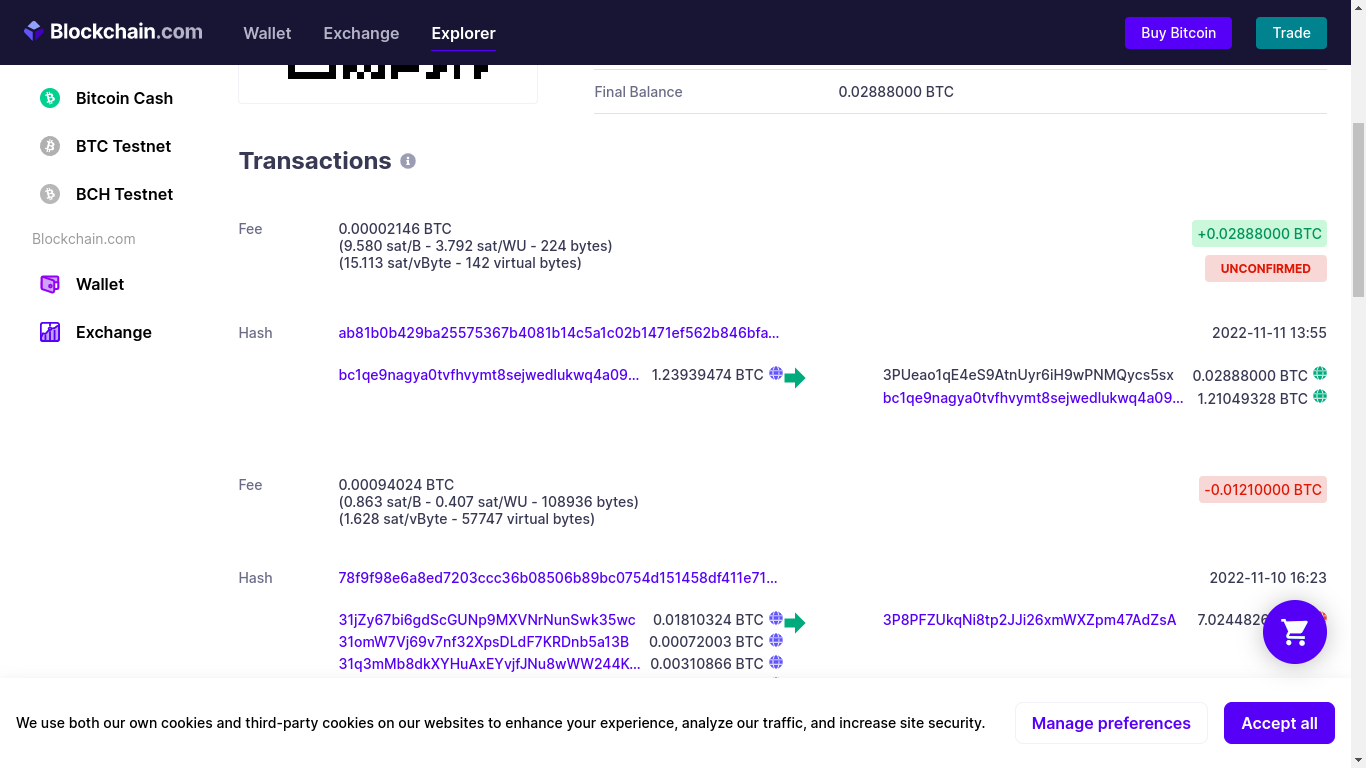Open address 3P8PFZUkqNi8tp2JJi26xmWXZpm47AdZsA
This screenshot has width=1366, height=768.
tap(1029, 620)
